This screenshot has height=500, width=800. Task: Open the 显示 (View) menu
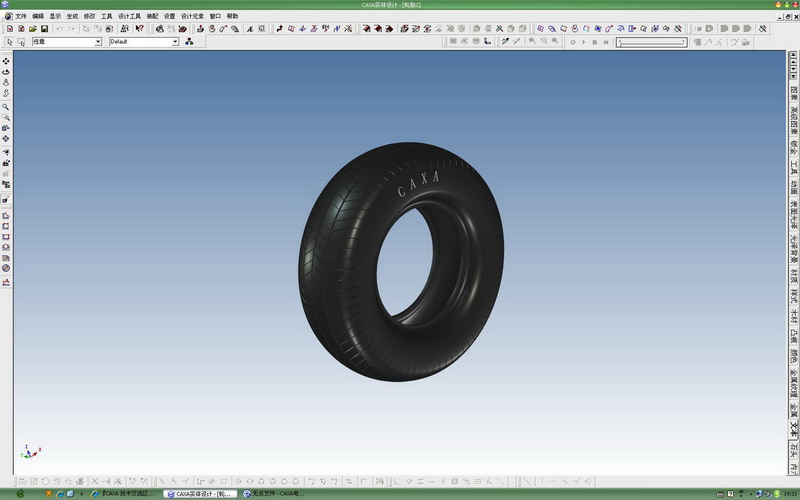click(x=55, y=16)
